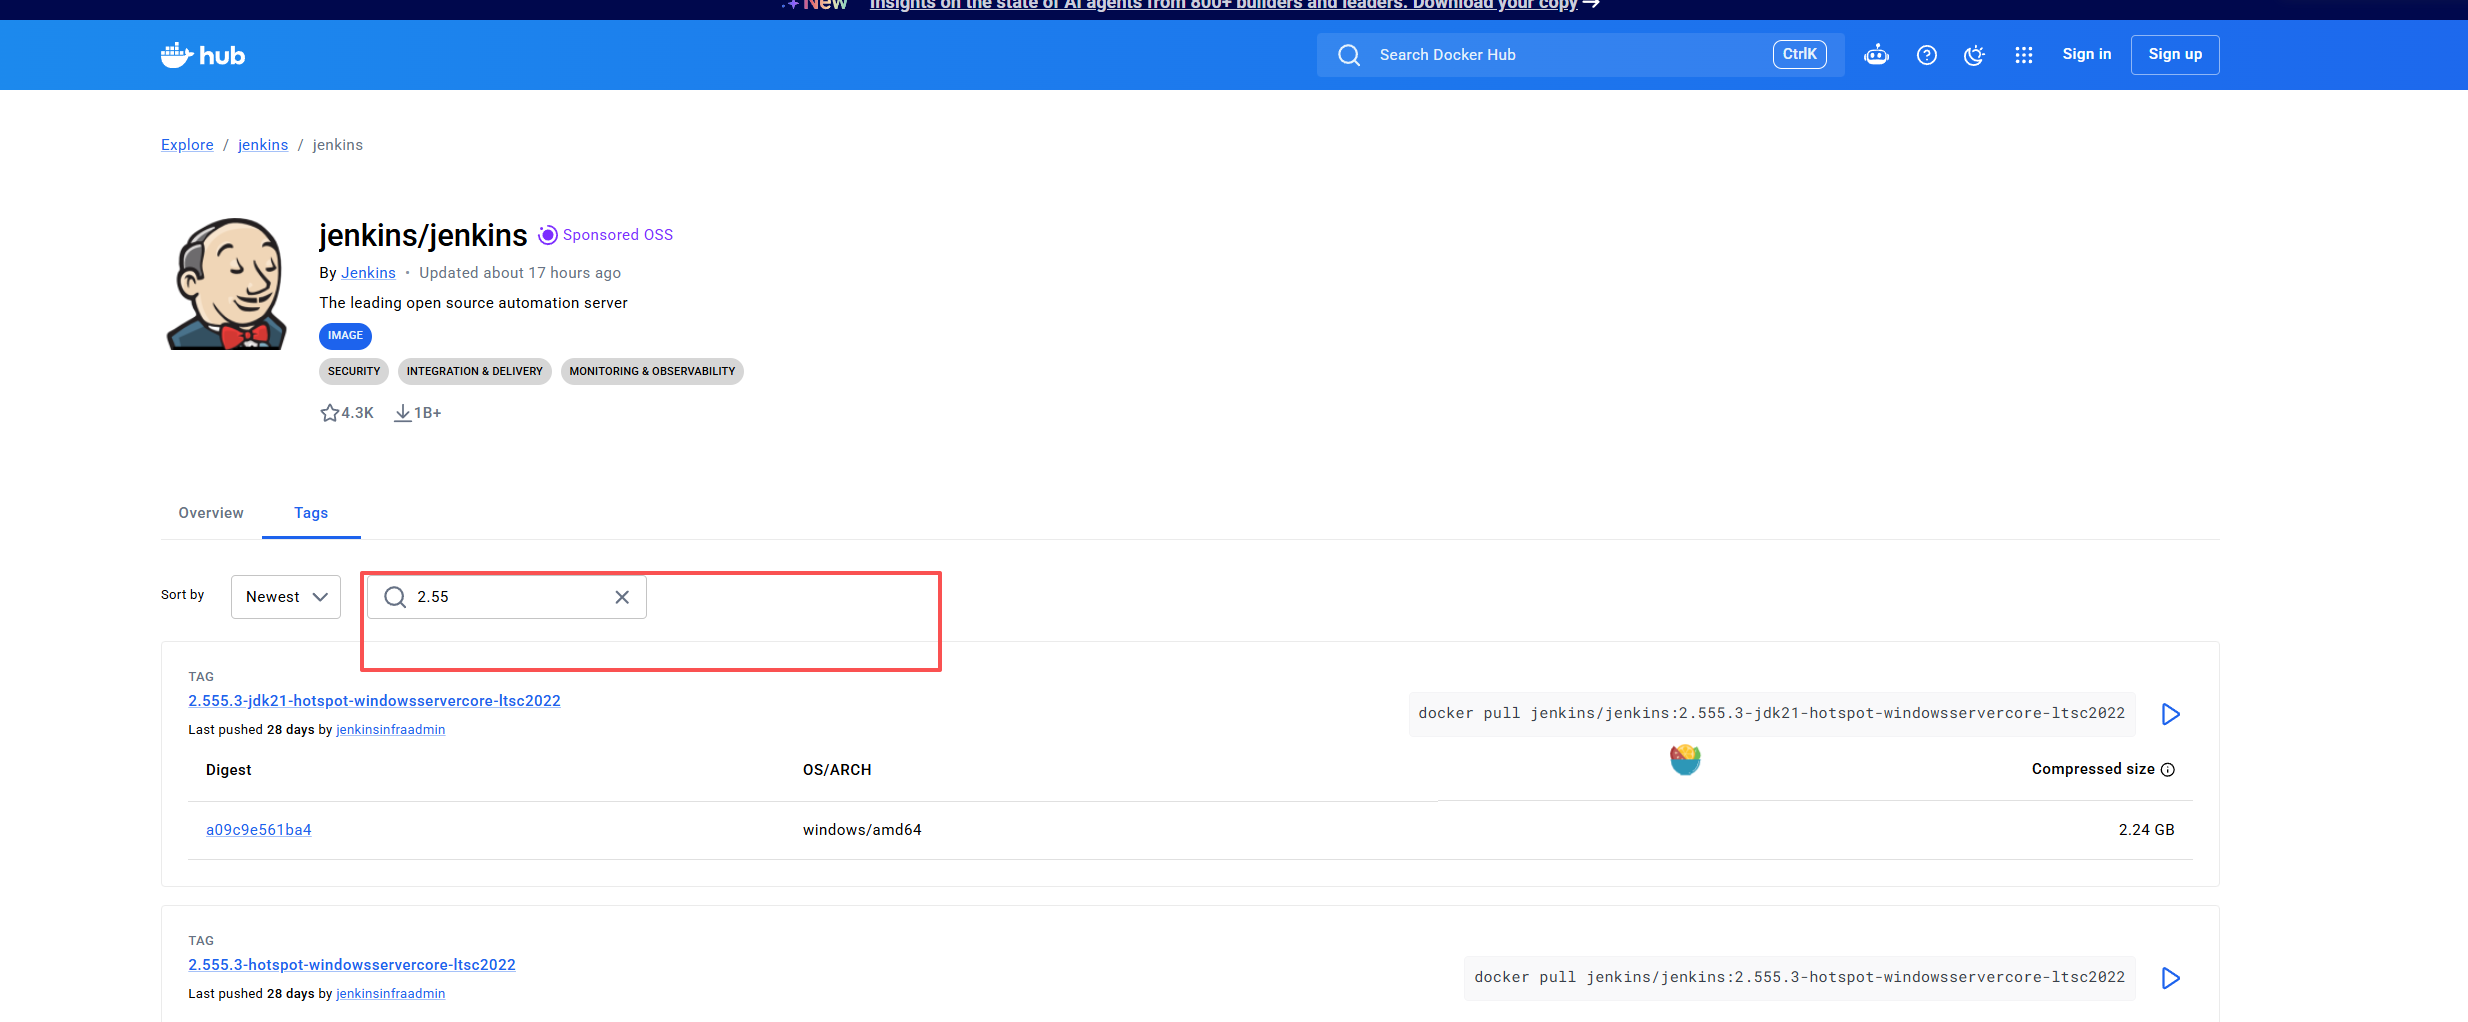The width and height of the screenshot is (2468, 1022).
Task: Copy the docker pull jdk21-hotspot command box
Action: click(1772, 714)
